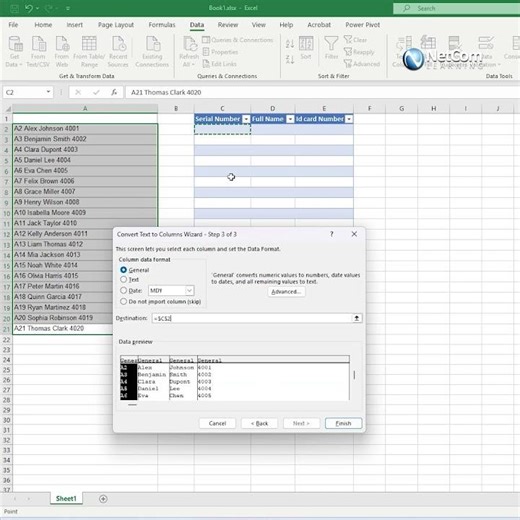Open Advanced filter options

[x=362, y=64]
